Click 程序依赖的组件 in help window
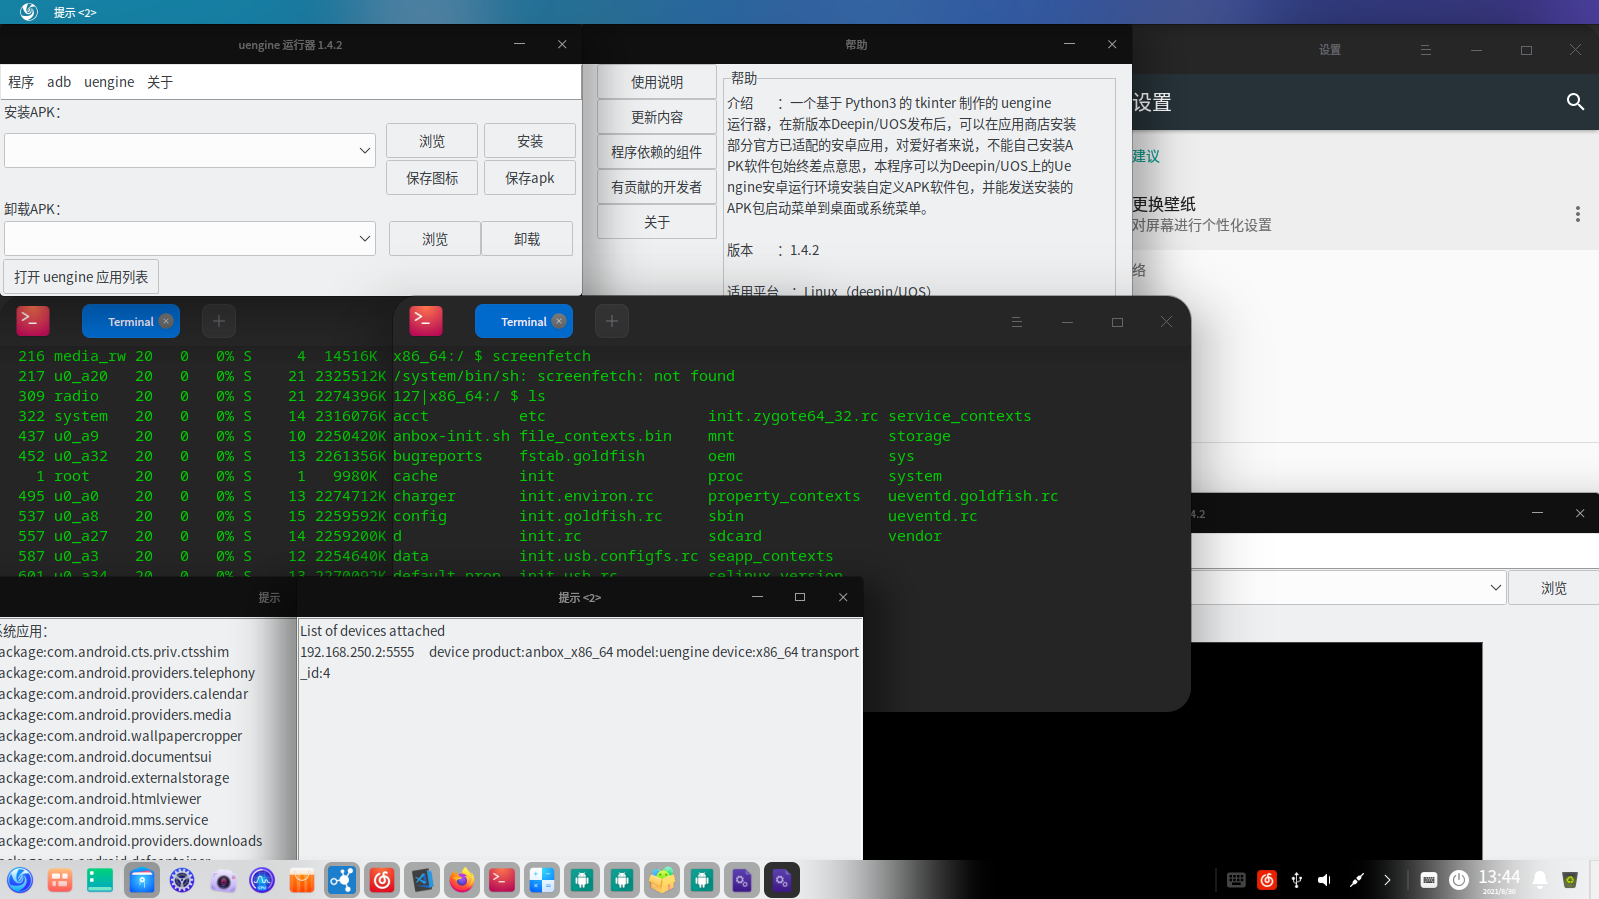Screen dimensions: 1599x899 pyautogui.click(x=657, y=152)
